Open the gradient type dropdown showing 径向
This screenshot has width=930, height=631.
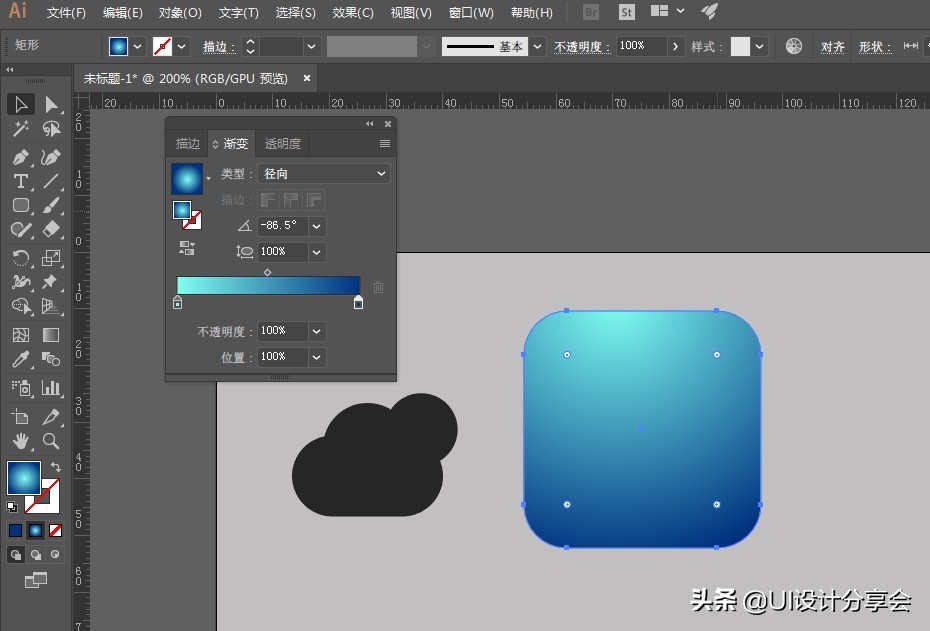[x=323, y=173]
